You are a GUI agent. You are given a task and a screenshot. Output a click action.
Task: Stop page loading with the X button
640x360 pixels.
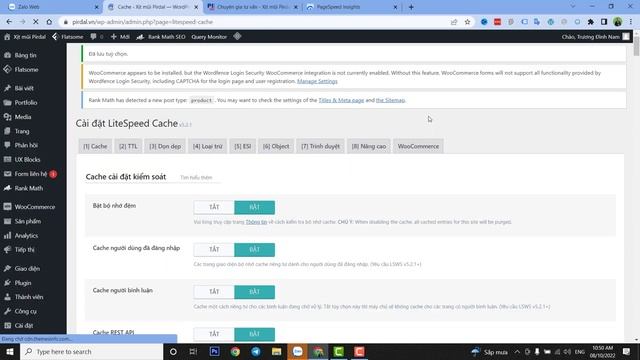click(36, 22)
